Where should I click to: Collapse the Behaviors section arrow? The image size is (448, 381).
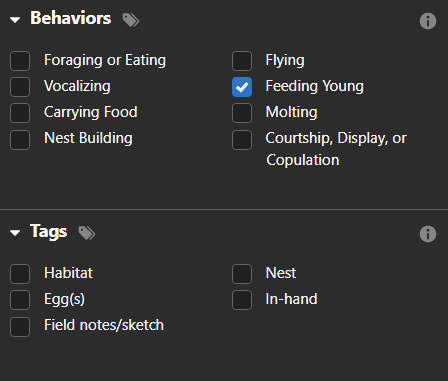pyautogui.click(x=15, y=20)
